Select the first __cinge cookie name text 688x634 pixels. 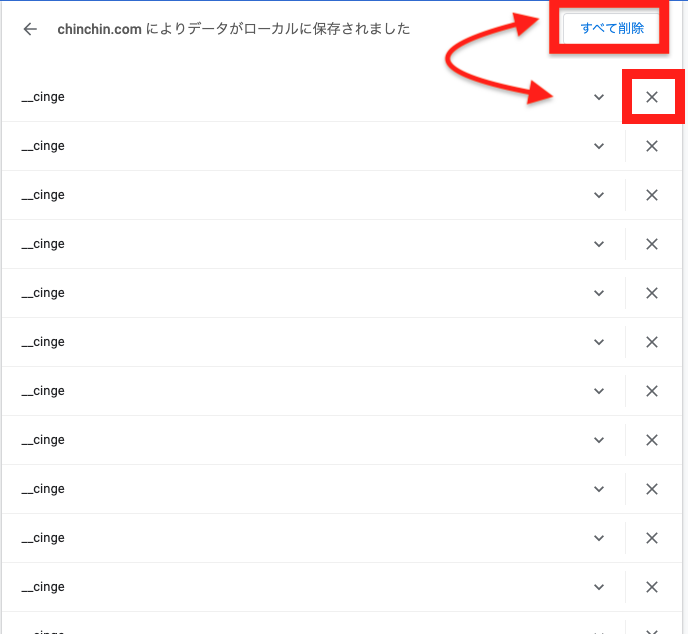43,97
